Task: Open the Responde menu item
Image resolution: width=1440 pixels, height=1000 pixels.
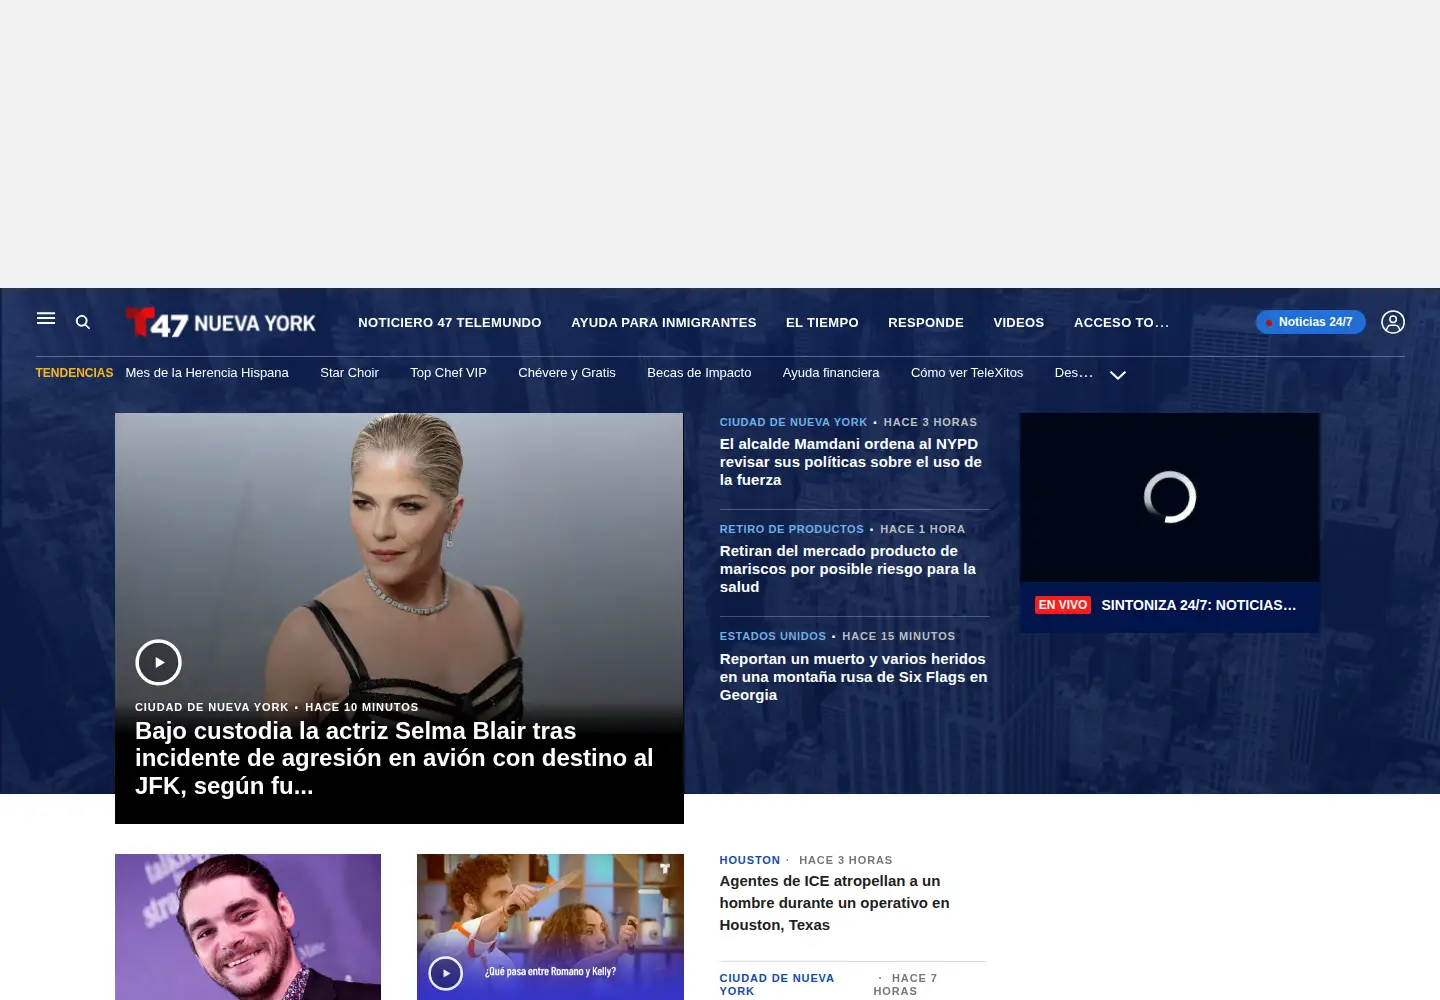Action: (x=926, y=322)
